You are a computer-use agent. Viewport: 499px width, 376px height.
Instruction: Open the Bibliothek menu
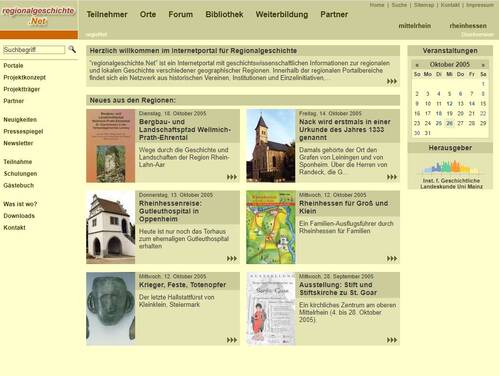224,14
